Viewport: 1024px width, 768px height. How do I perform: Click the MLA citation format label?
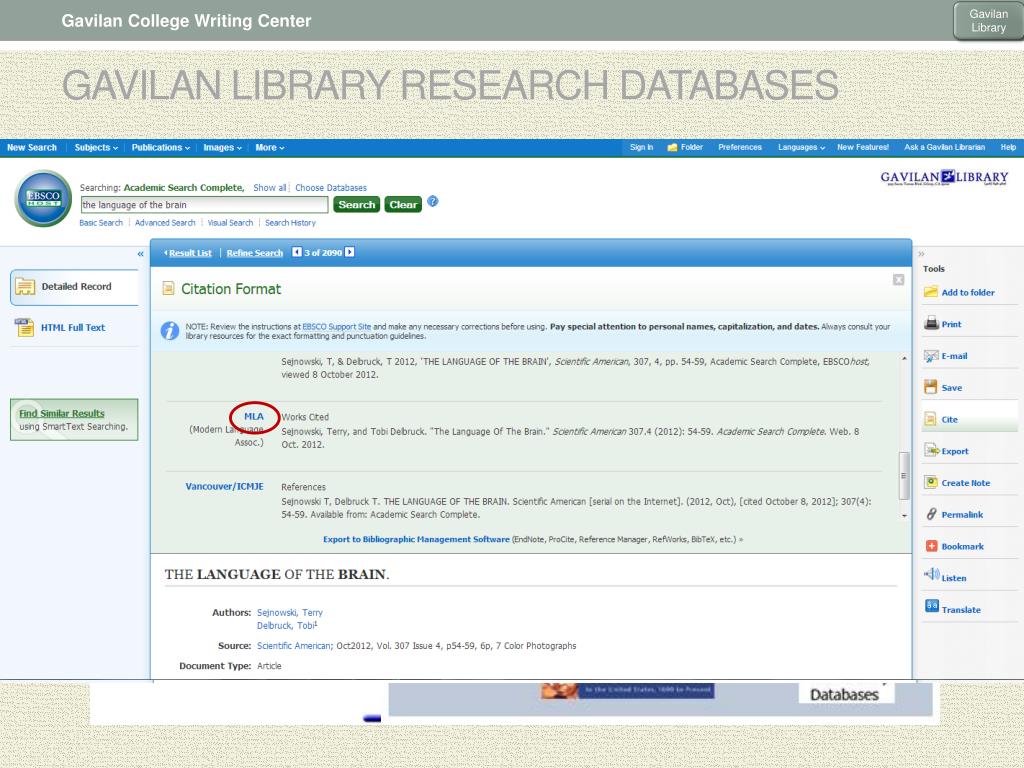tap(254, 417)
